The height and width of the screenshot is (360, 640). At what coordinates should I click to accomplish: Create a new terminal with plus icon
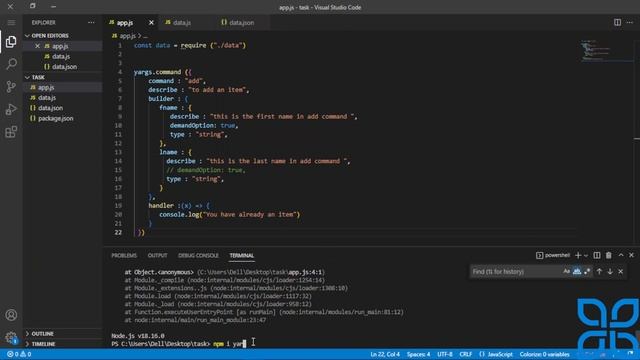point(578,255)
